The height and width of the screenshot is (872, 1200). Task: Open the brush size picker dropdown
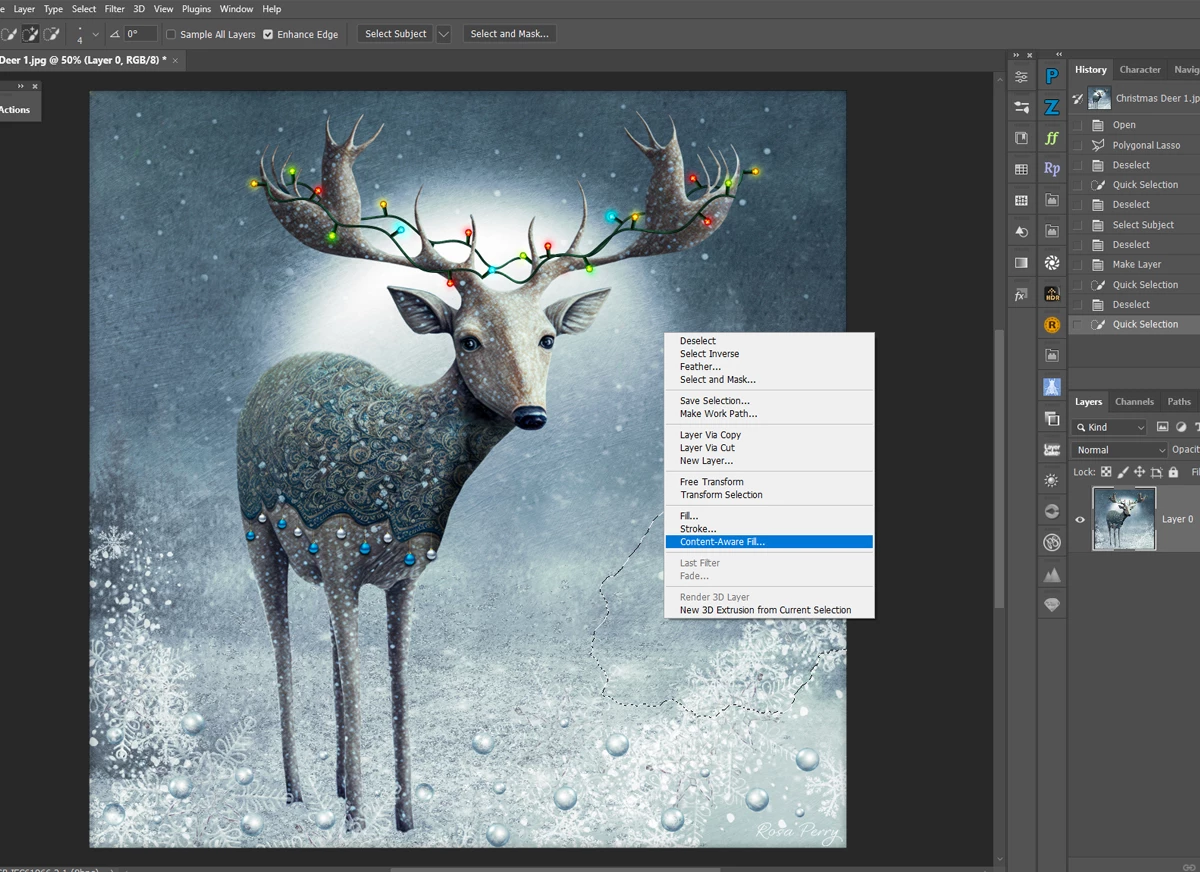pos(96,34)
